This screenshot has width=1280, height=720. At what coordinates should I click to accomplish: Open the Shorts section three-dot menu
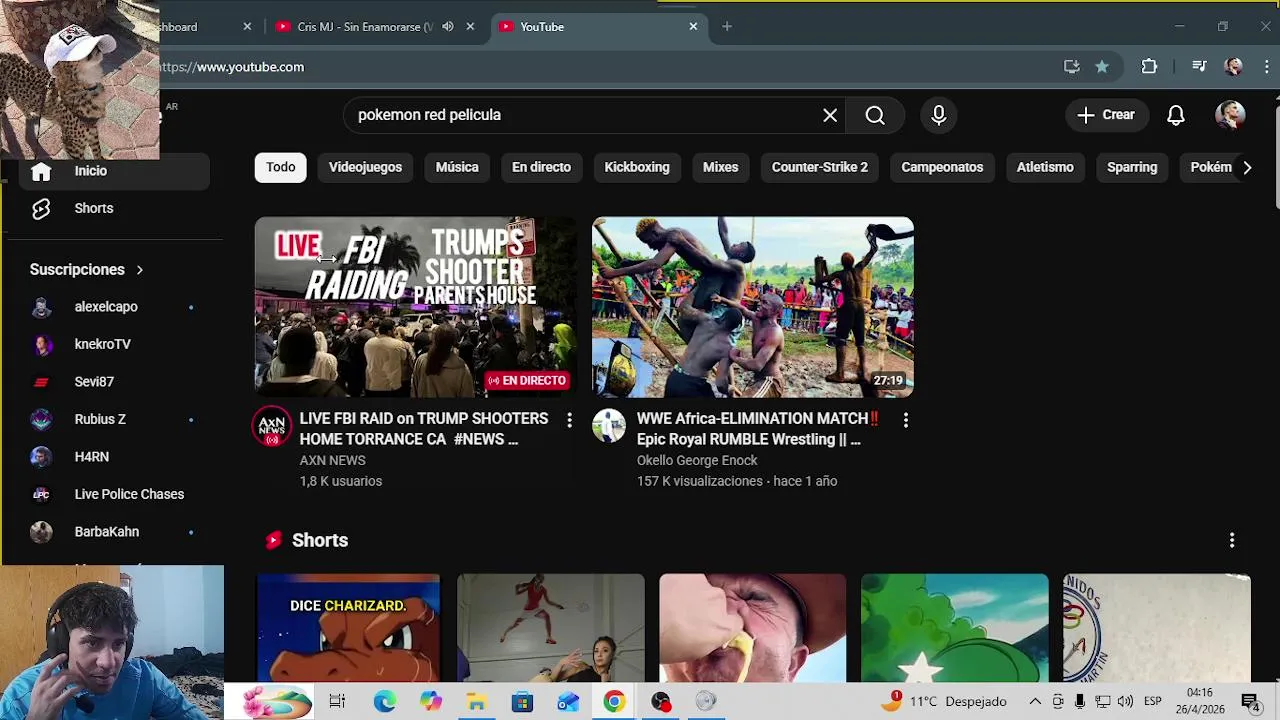1232,540
